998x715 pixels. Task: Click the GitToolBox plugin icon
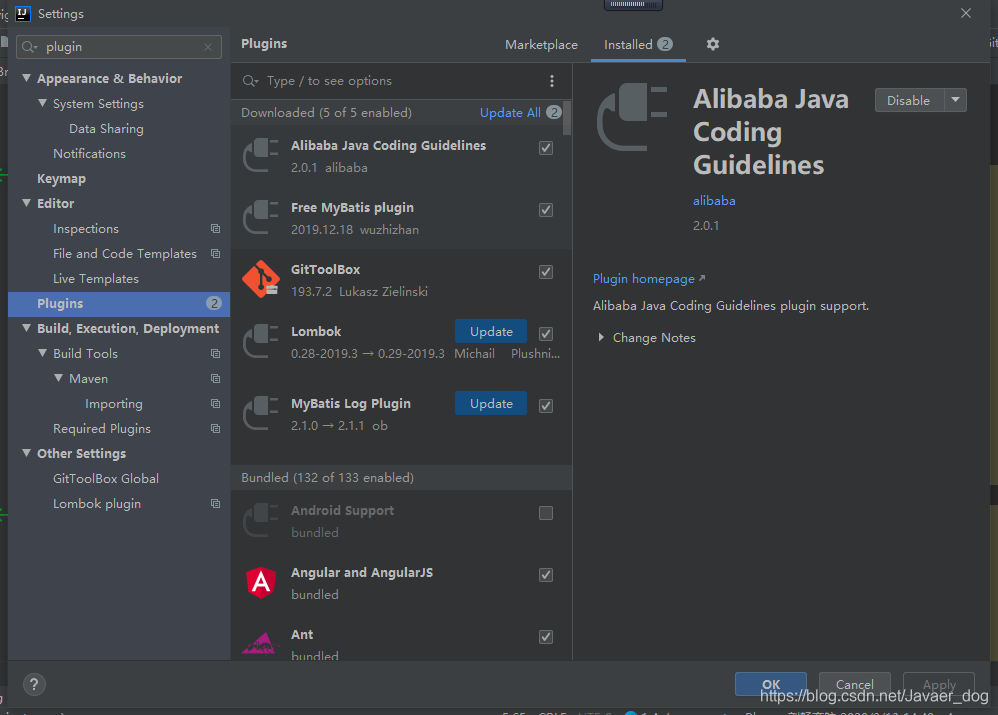point(261,279)
